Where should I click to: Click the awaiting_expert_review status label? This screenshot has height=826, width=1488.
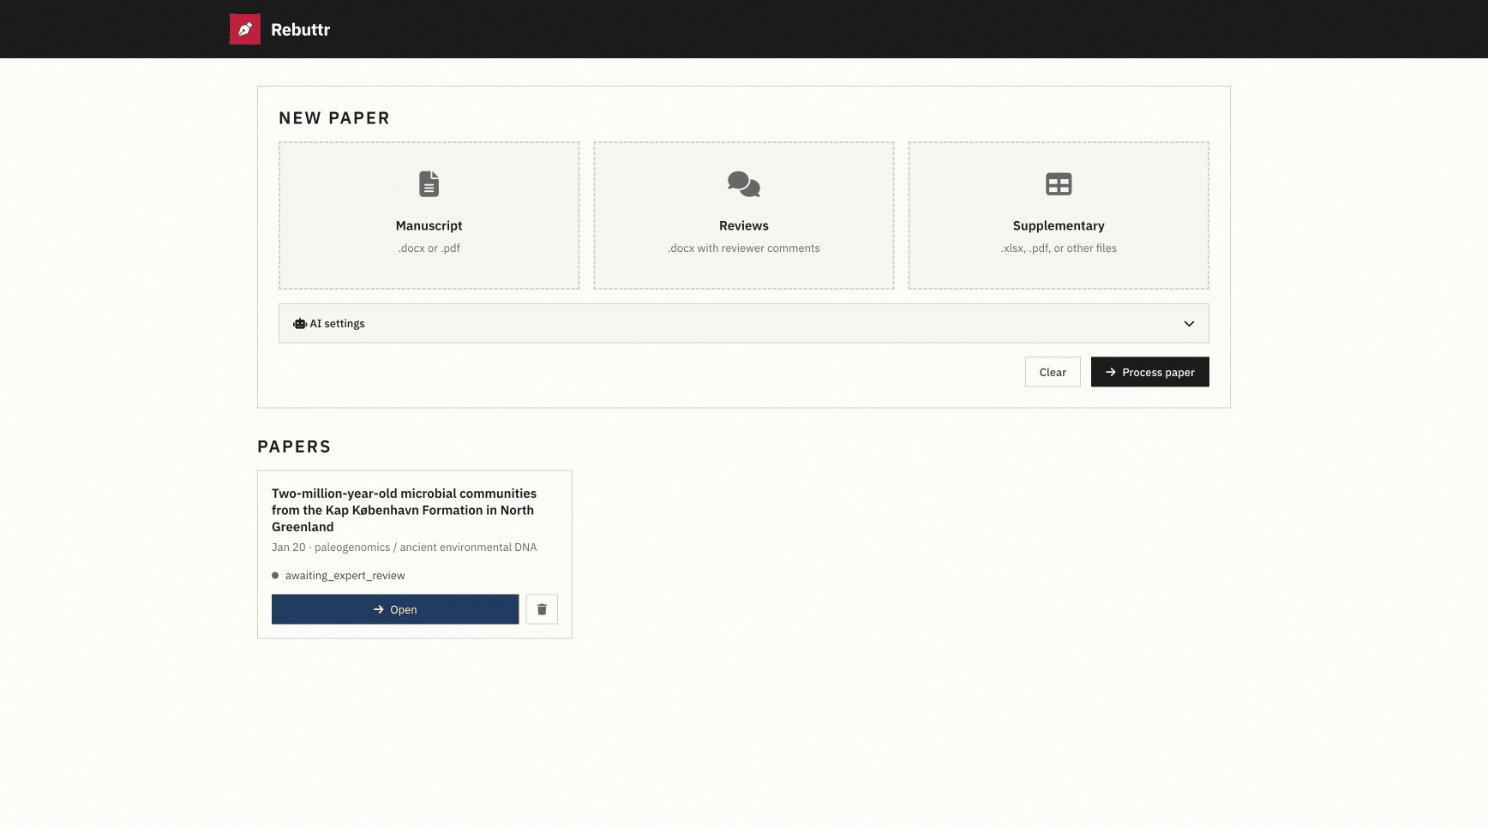click(x=345, y=575)
